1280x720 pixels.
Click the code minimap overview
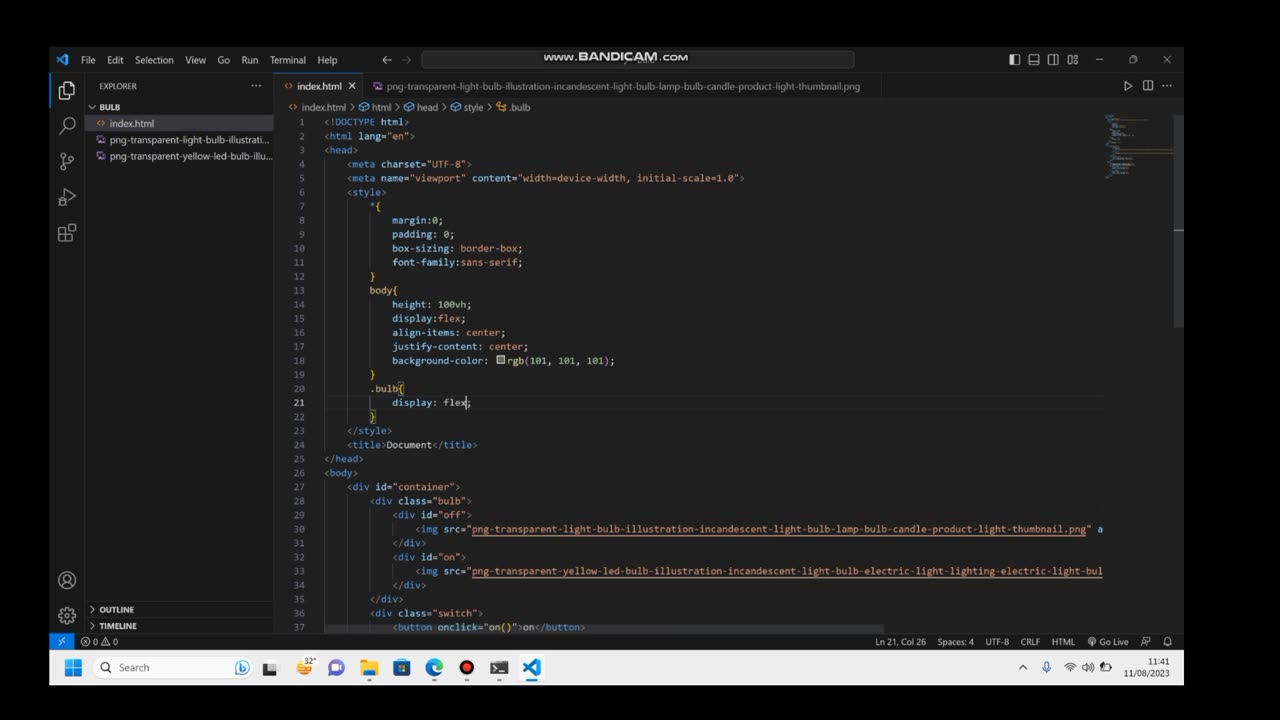point(1137,147)
